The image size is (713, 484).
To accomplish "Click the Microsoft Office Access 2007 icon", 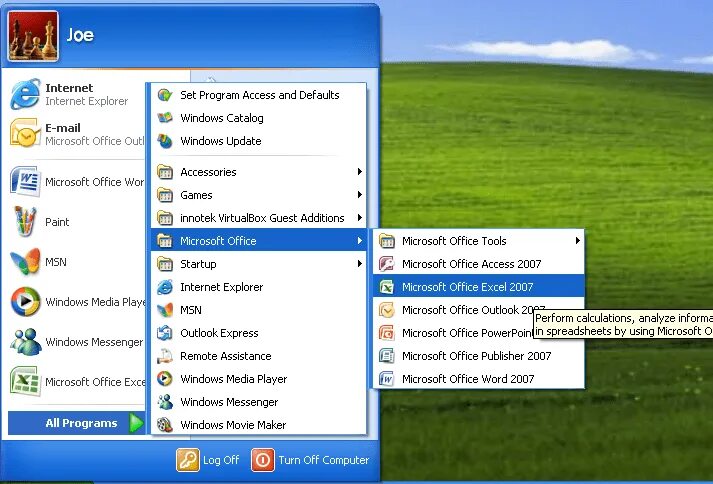I will (387, 264).
